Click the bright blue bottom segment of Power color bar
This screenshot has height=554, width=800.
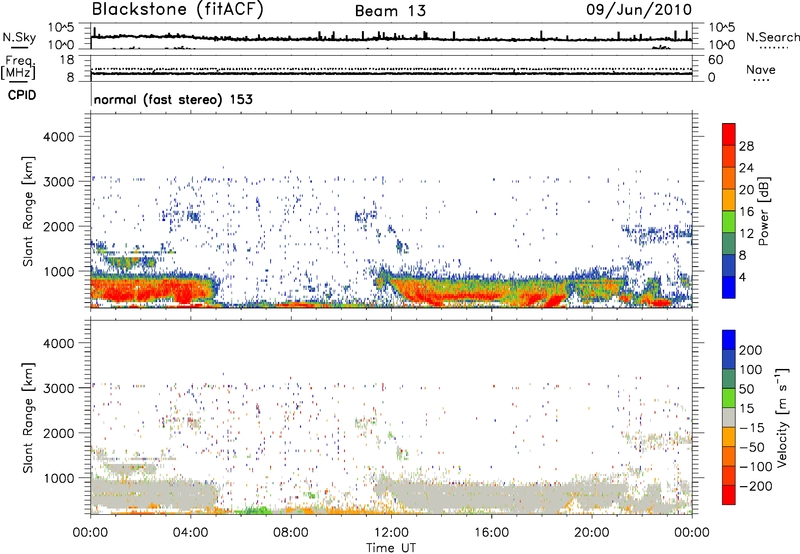click(x=729, y=288)
